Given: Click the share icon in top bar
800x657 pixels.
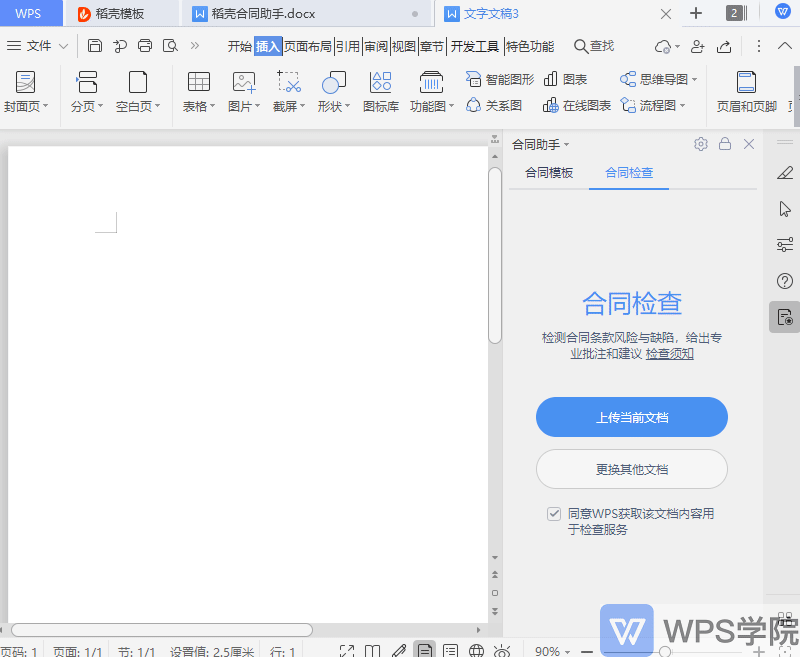Looking at the screenshot, I should coord(724,46).
